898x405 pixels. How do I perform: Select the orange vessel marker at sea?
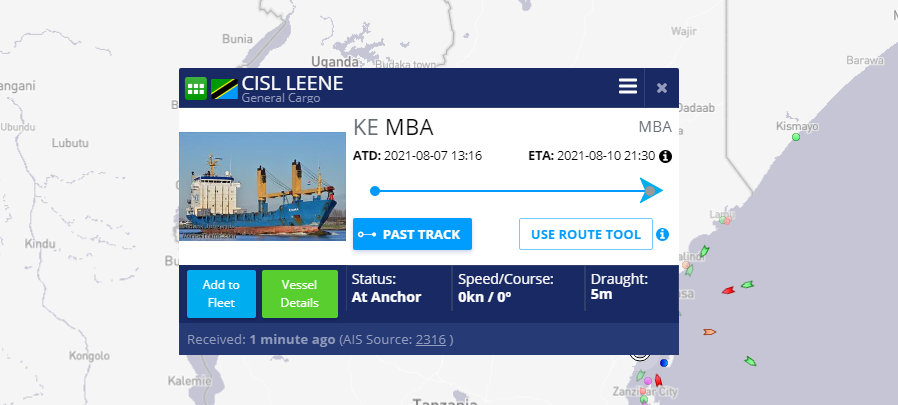pos(709,331)
